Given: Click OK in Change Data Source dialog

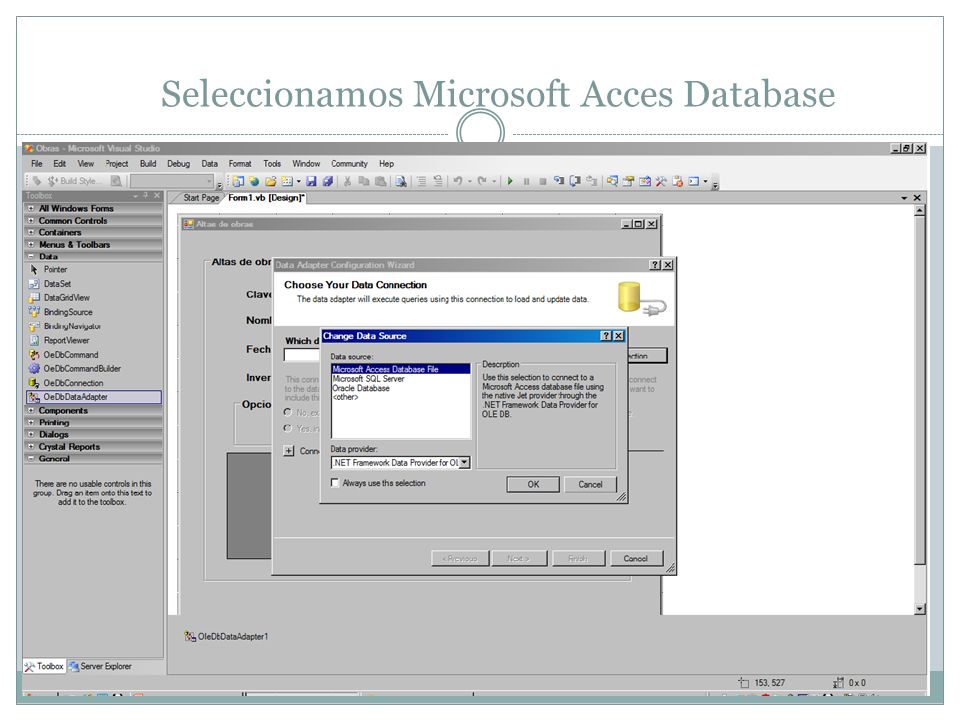Looking at the screenshot, I should (533, 484).
